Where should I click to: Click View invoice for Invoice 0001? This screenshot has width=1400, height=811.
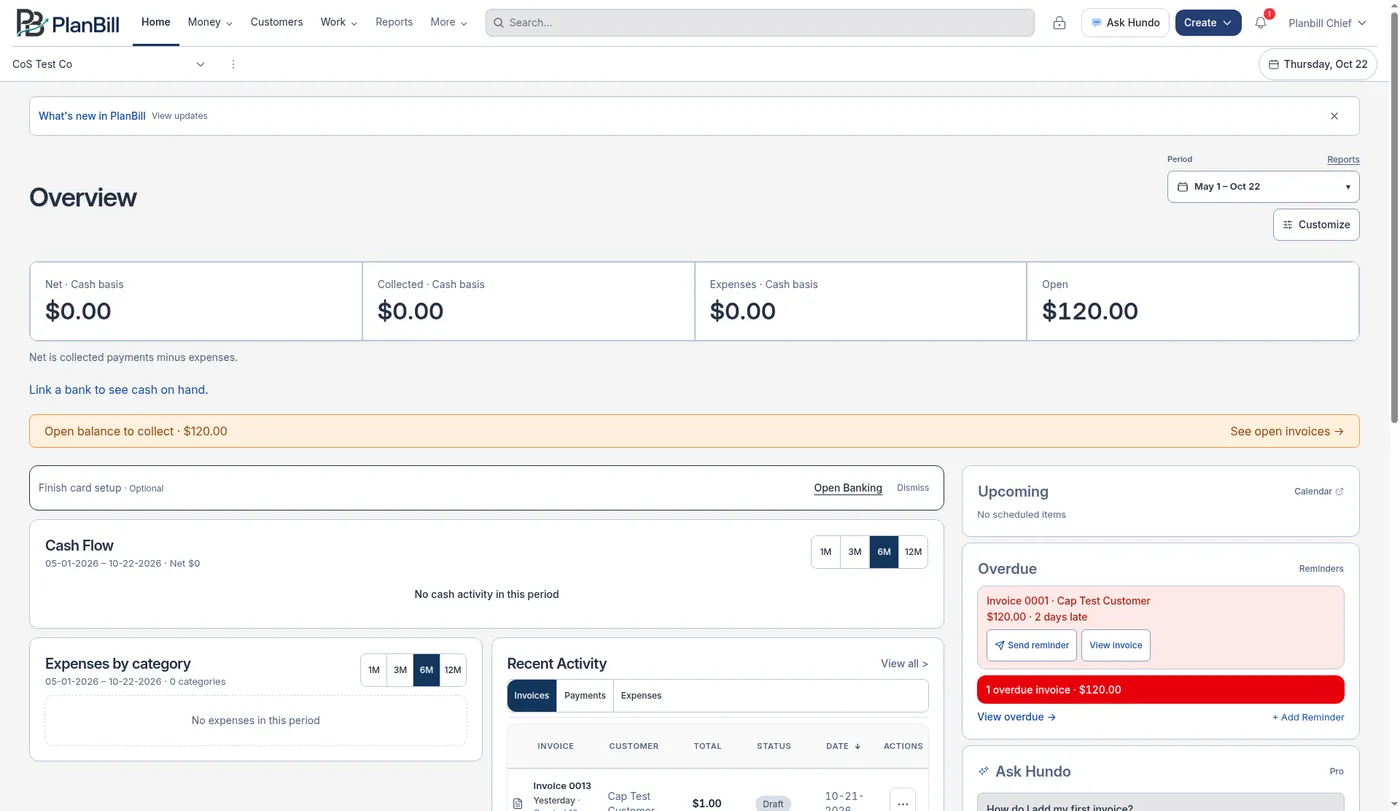pyautogui.click(x=1115, y=645)
